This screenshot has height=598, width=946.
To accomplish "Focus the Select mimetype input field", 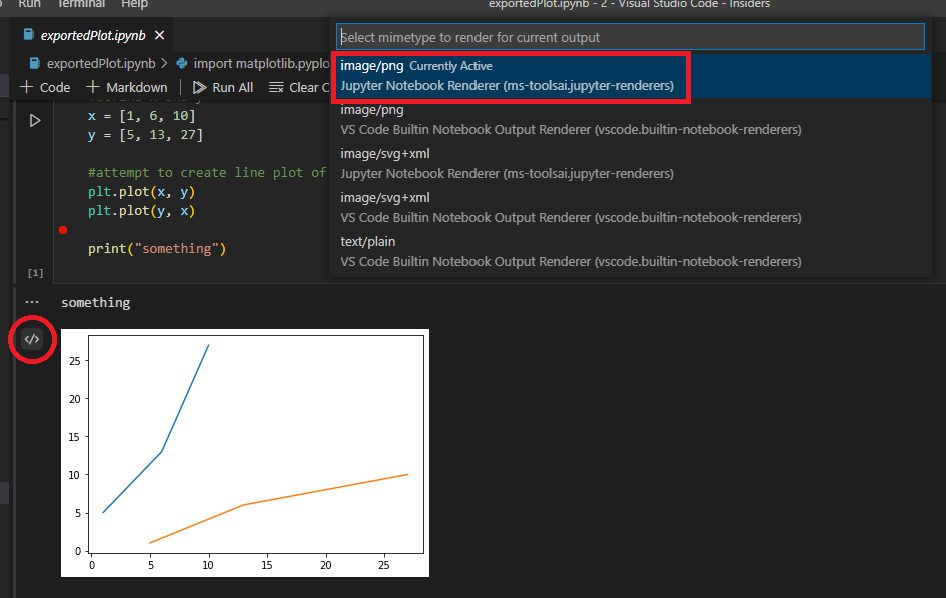I will tap(630, 37).
